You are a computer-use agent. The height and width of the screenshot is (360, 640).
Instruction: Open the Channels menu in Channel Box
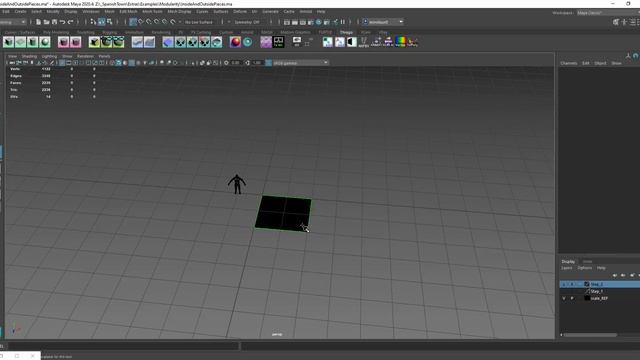pos(569,63)
